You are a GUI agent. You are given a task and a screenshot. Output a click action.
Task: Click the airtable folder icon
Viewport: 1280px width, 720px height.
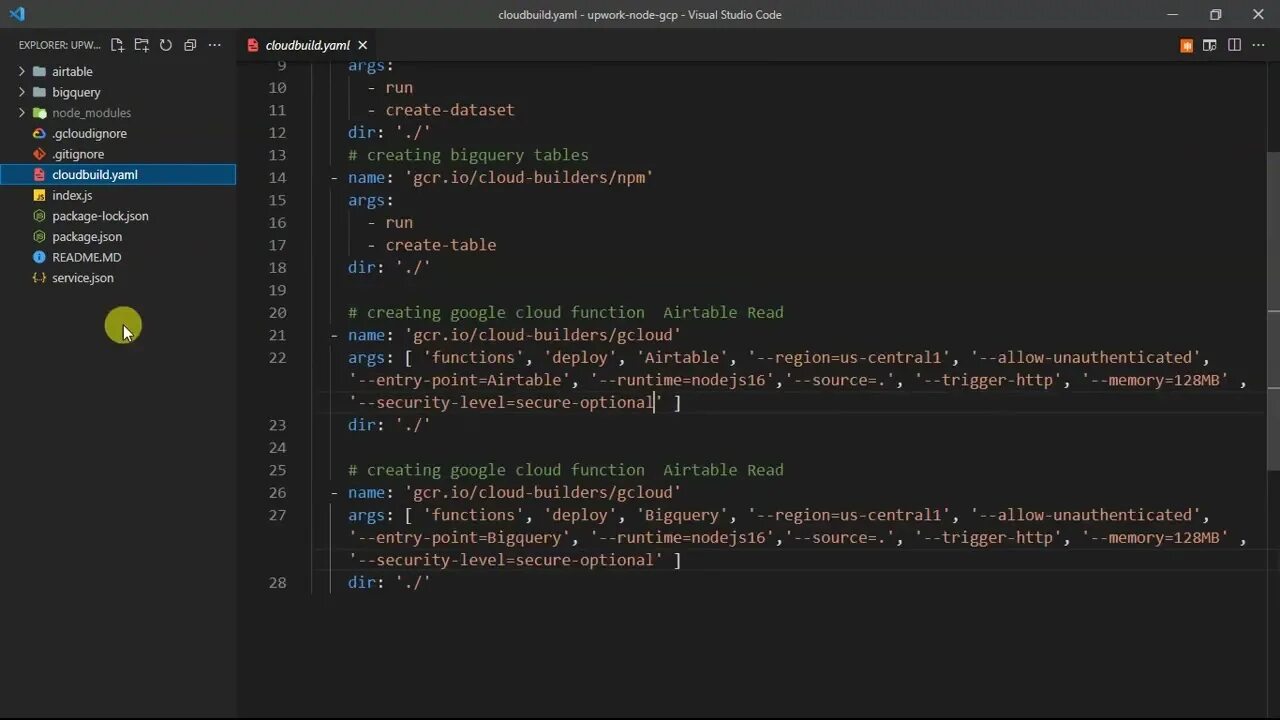coord(39,71)
